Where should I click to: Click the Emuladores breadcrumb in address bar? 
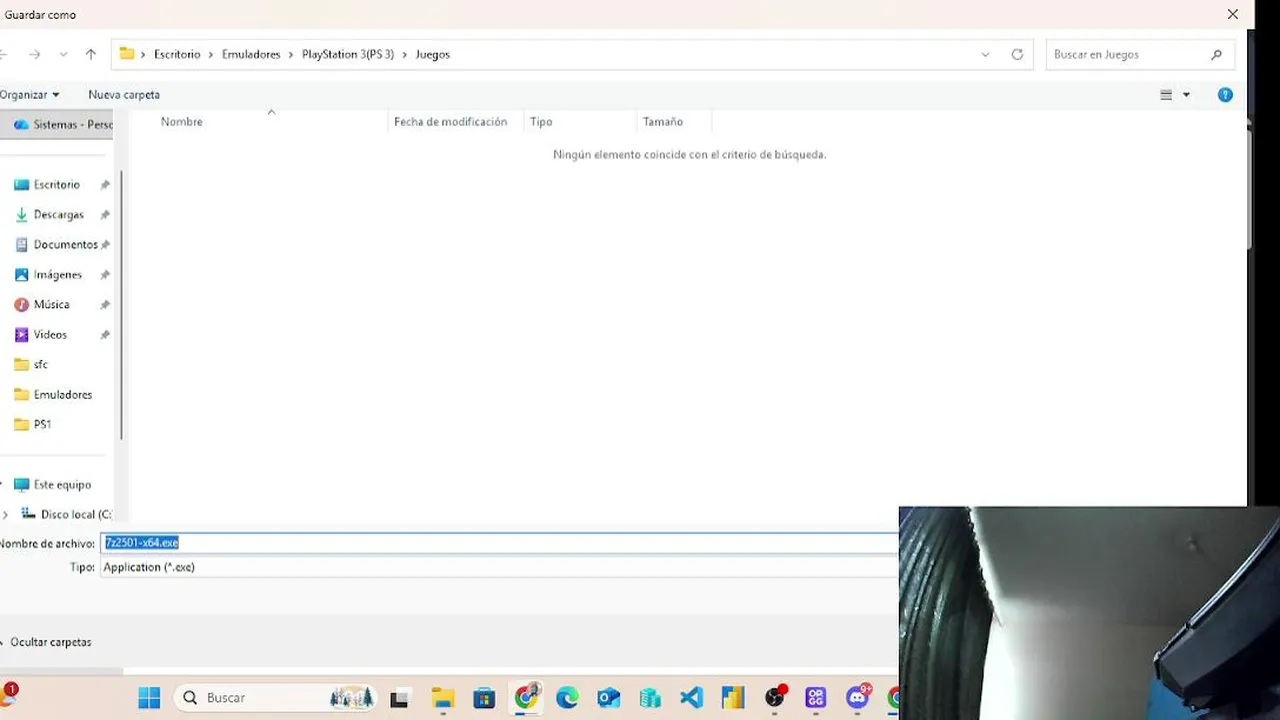pos(251,54)
